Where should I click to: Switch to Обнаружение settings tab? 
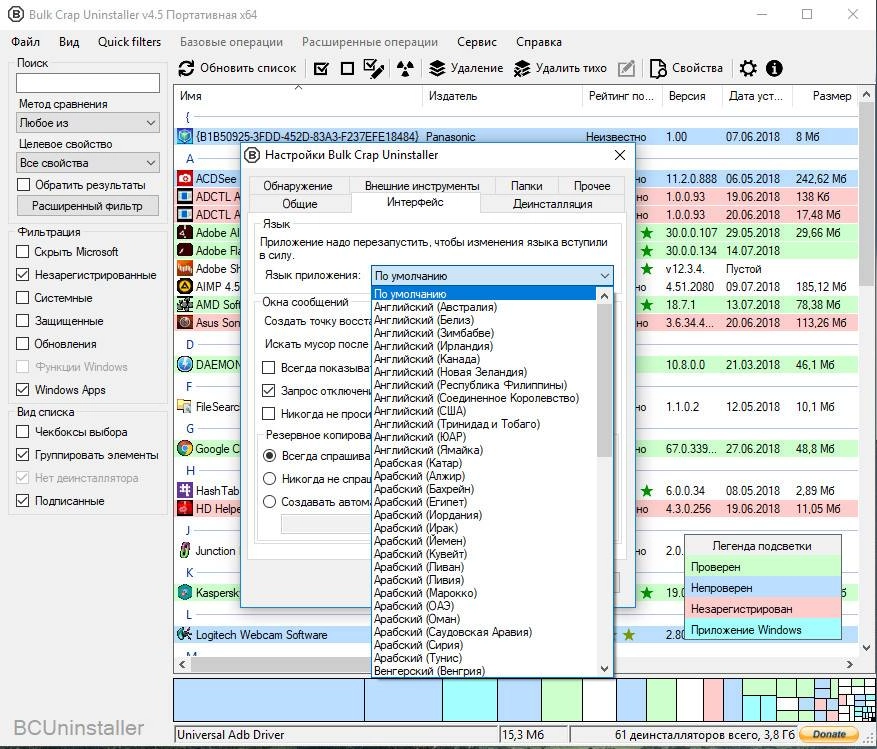298,186
